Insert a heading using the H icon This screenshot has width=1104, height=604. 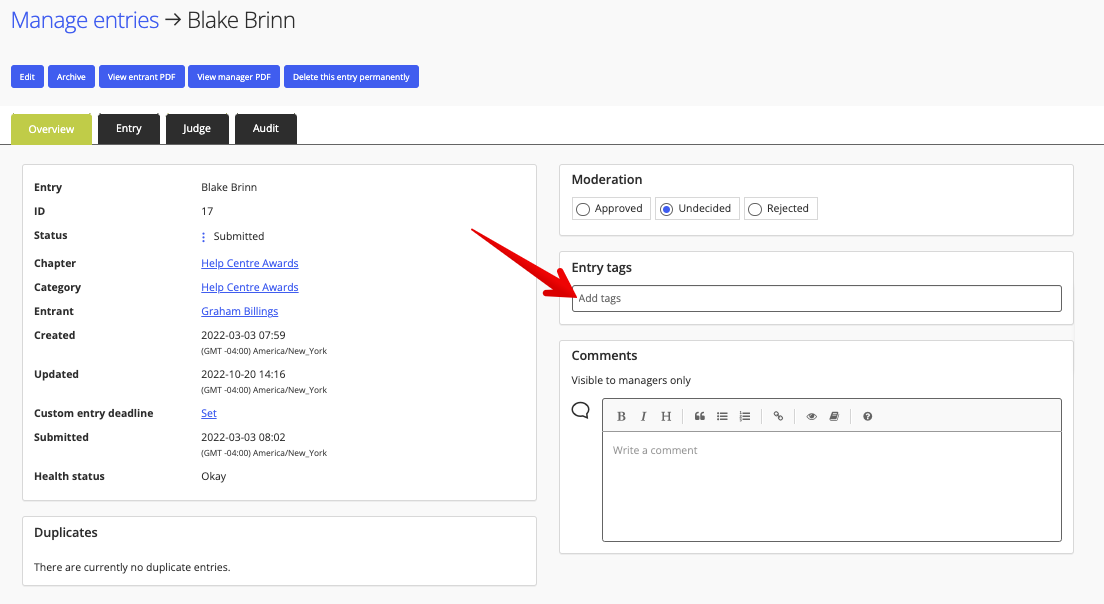tap(665, 416)
